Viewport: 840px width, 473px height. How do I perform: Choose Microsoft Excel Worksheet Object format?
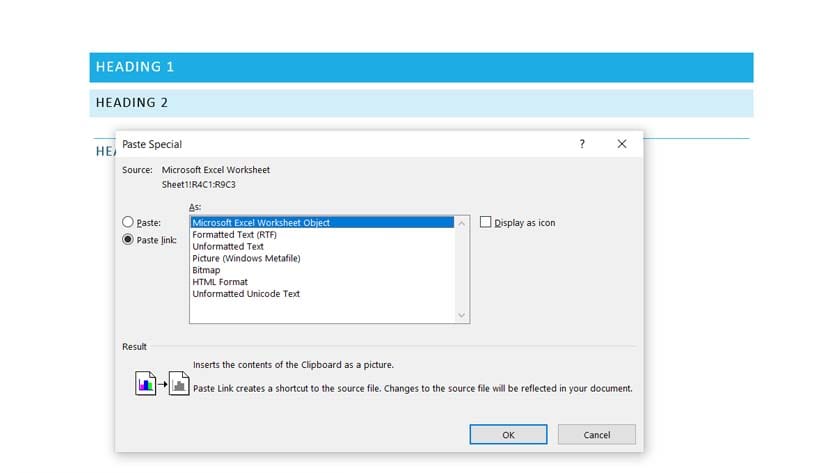322,222
